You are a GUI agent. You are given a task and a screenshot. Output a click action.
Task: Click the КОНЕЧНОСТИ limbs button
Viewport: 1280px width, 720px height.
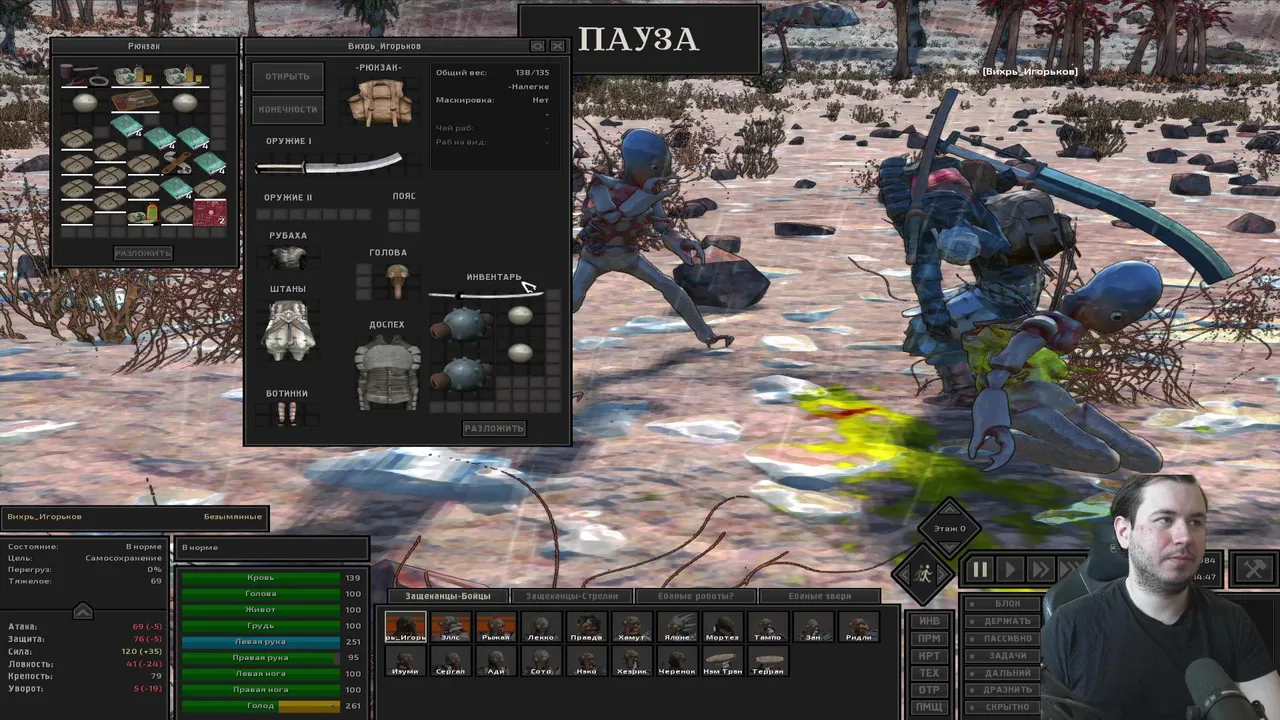(x=288, y=110)
